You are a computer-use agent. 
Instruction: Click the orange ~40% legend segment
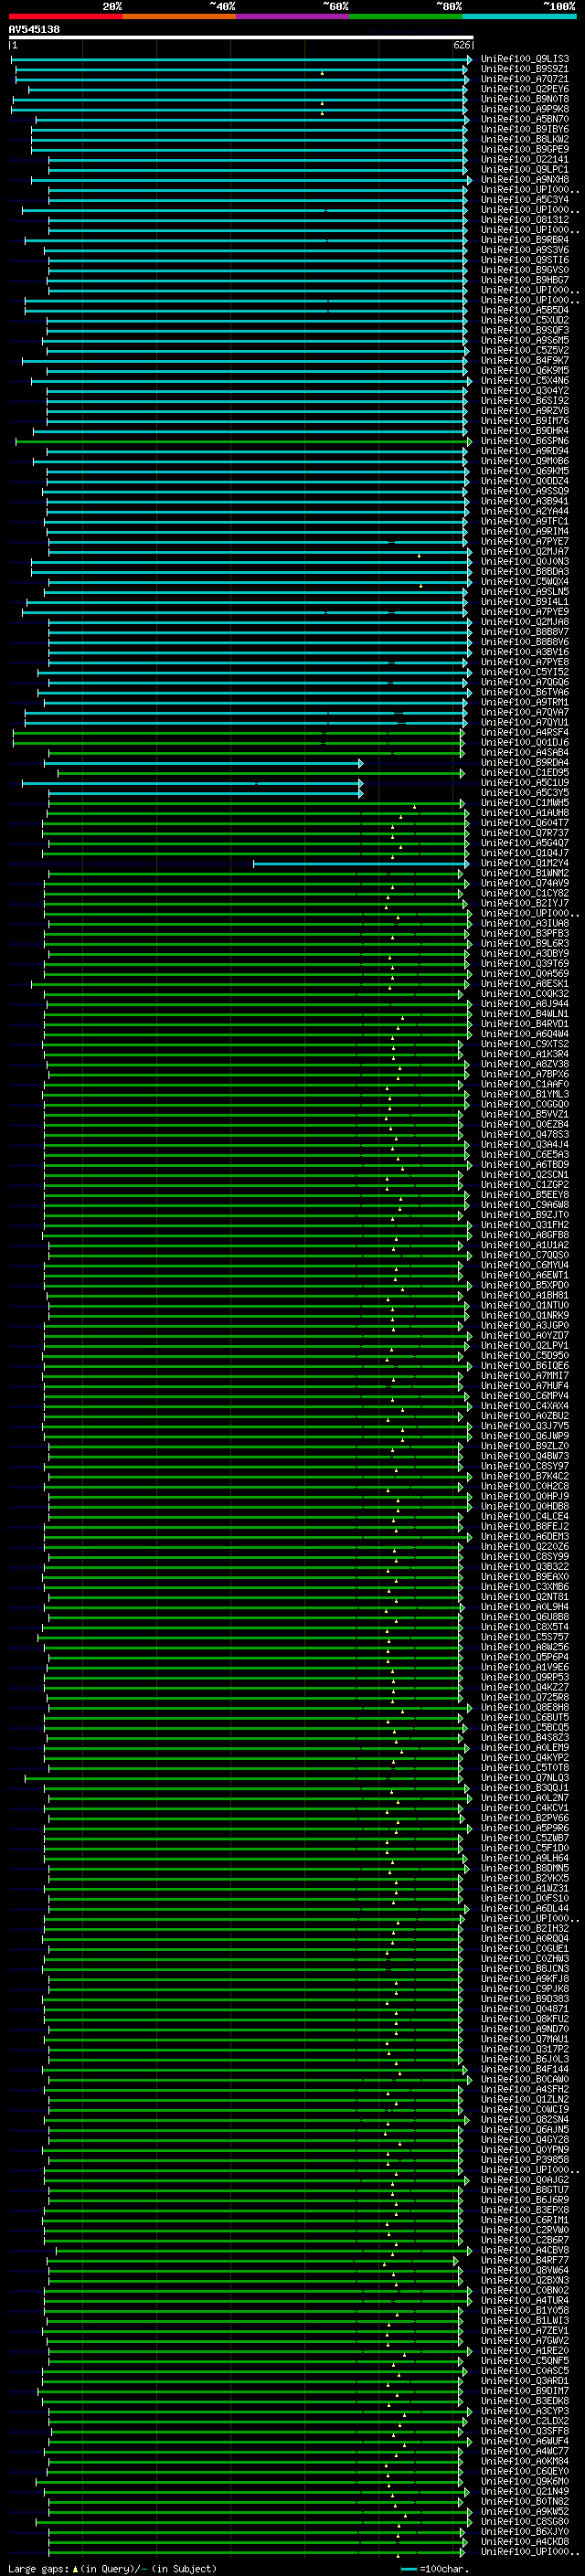179,16
